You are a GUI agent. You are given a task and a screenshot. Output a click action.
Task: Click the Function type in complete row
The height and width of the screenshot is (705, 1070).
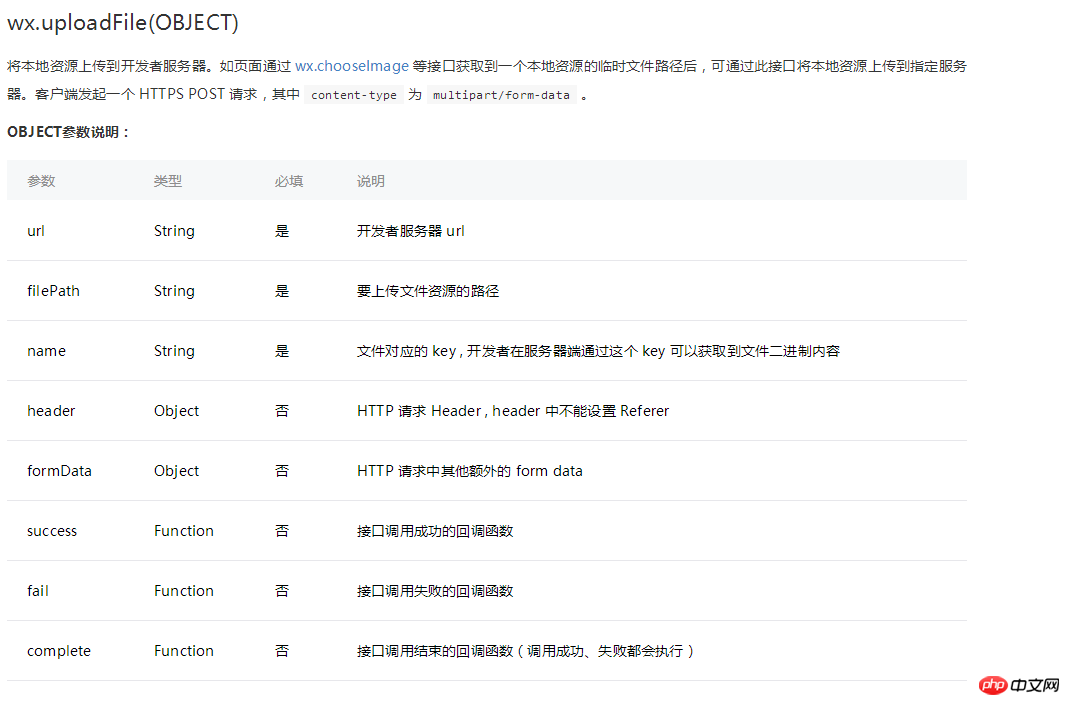pos(184,651)
